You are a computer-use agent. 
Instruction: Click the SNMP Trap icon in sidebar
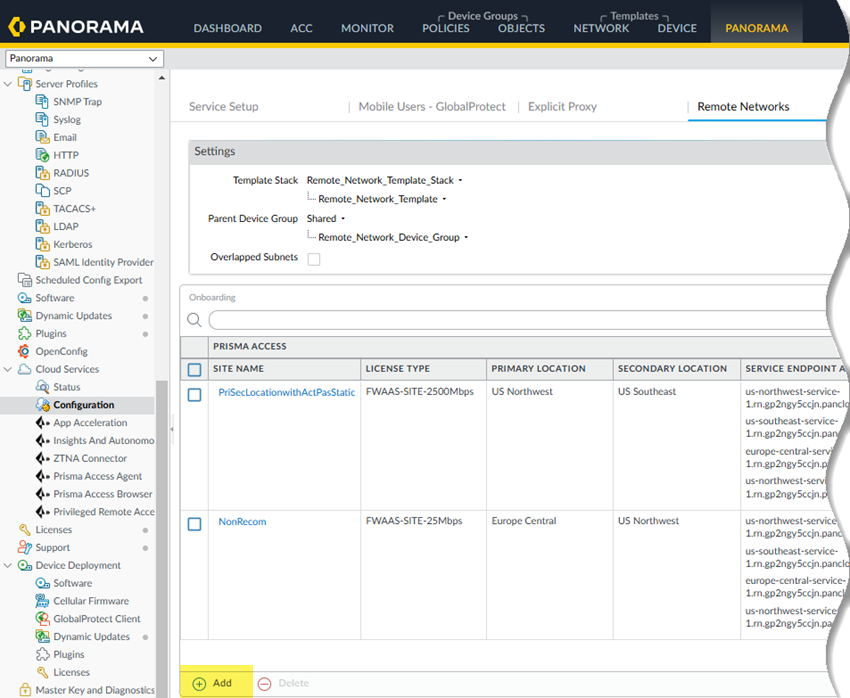43,102
